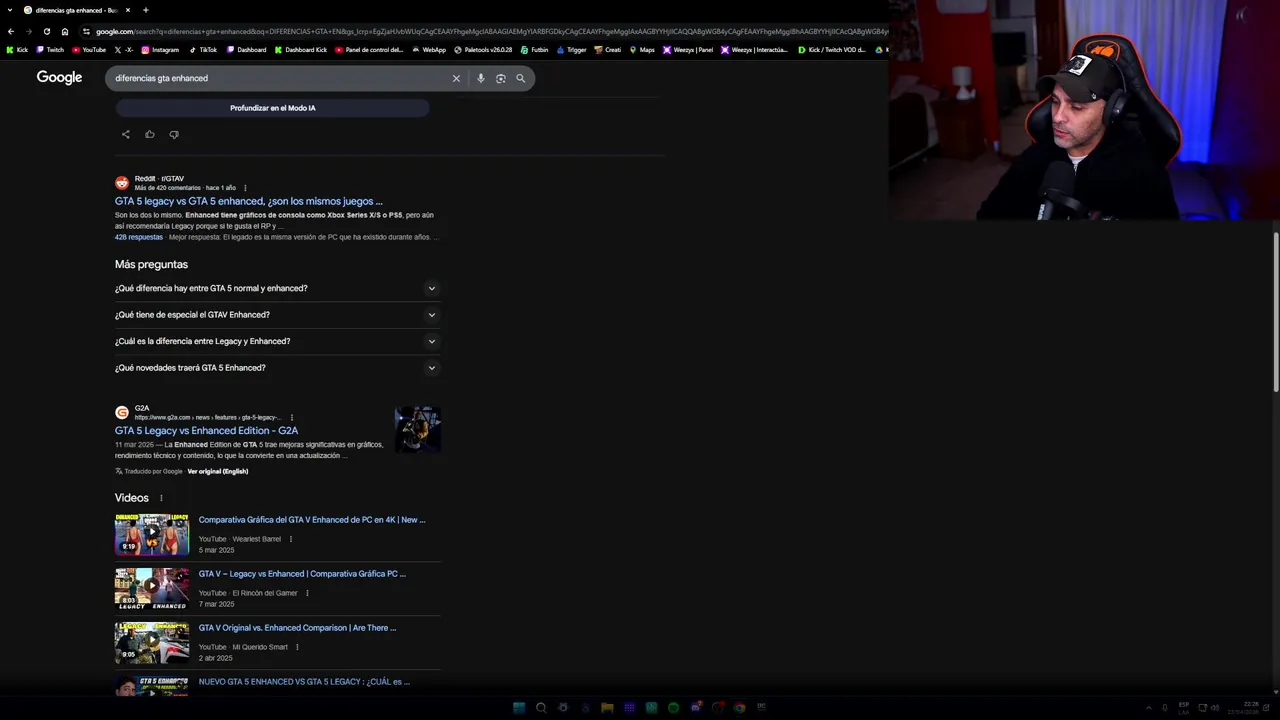The height and width of the screenshot is (720, 1280).
Task: Open the Paletools bookmark
Action: [x=483, y=50]
